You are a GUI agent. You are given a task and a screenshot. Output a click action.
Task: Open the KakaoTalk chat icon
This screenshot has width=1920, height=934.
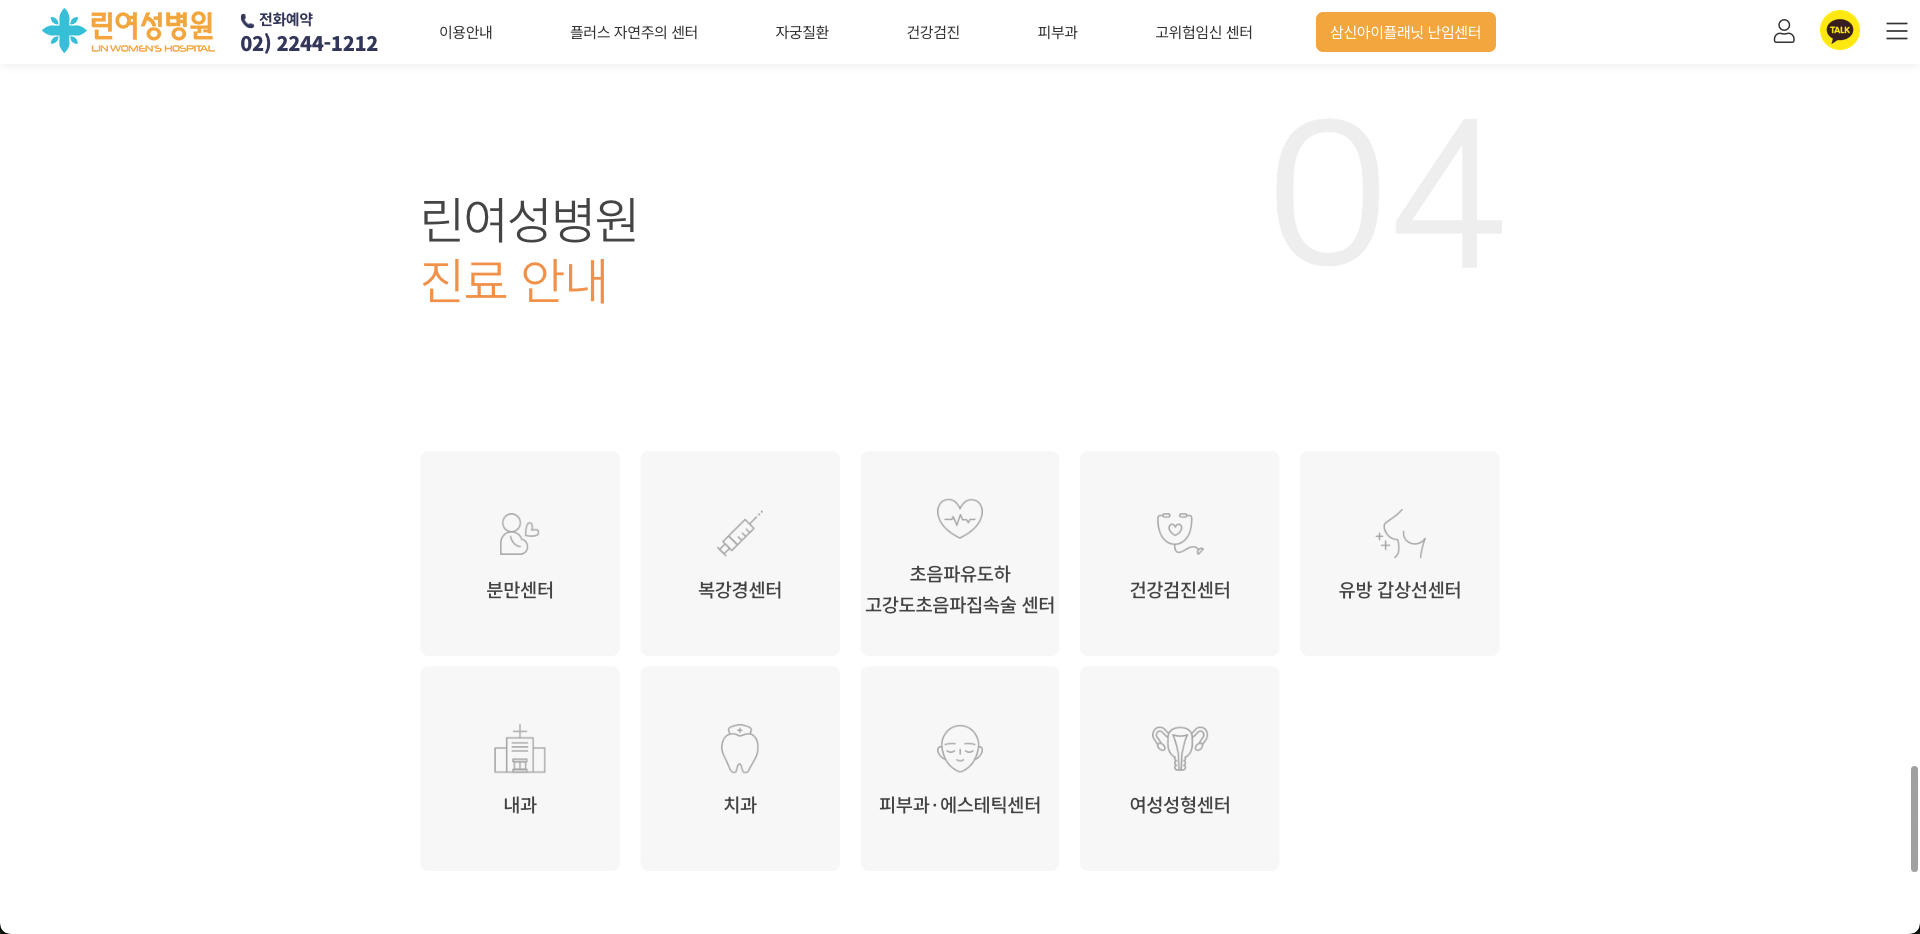point(1840,30)
